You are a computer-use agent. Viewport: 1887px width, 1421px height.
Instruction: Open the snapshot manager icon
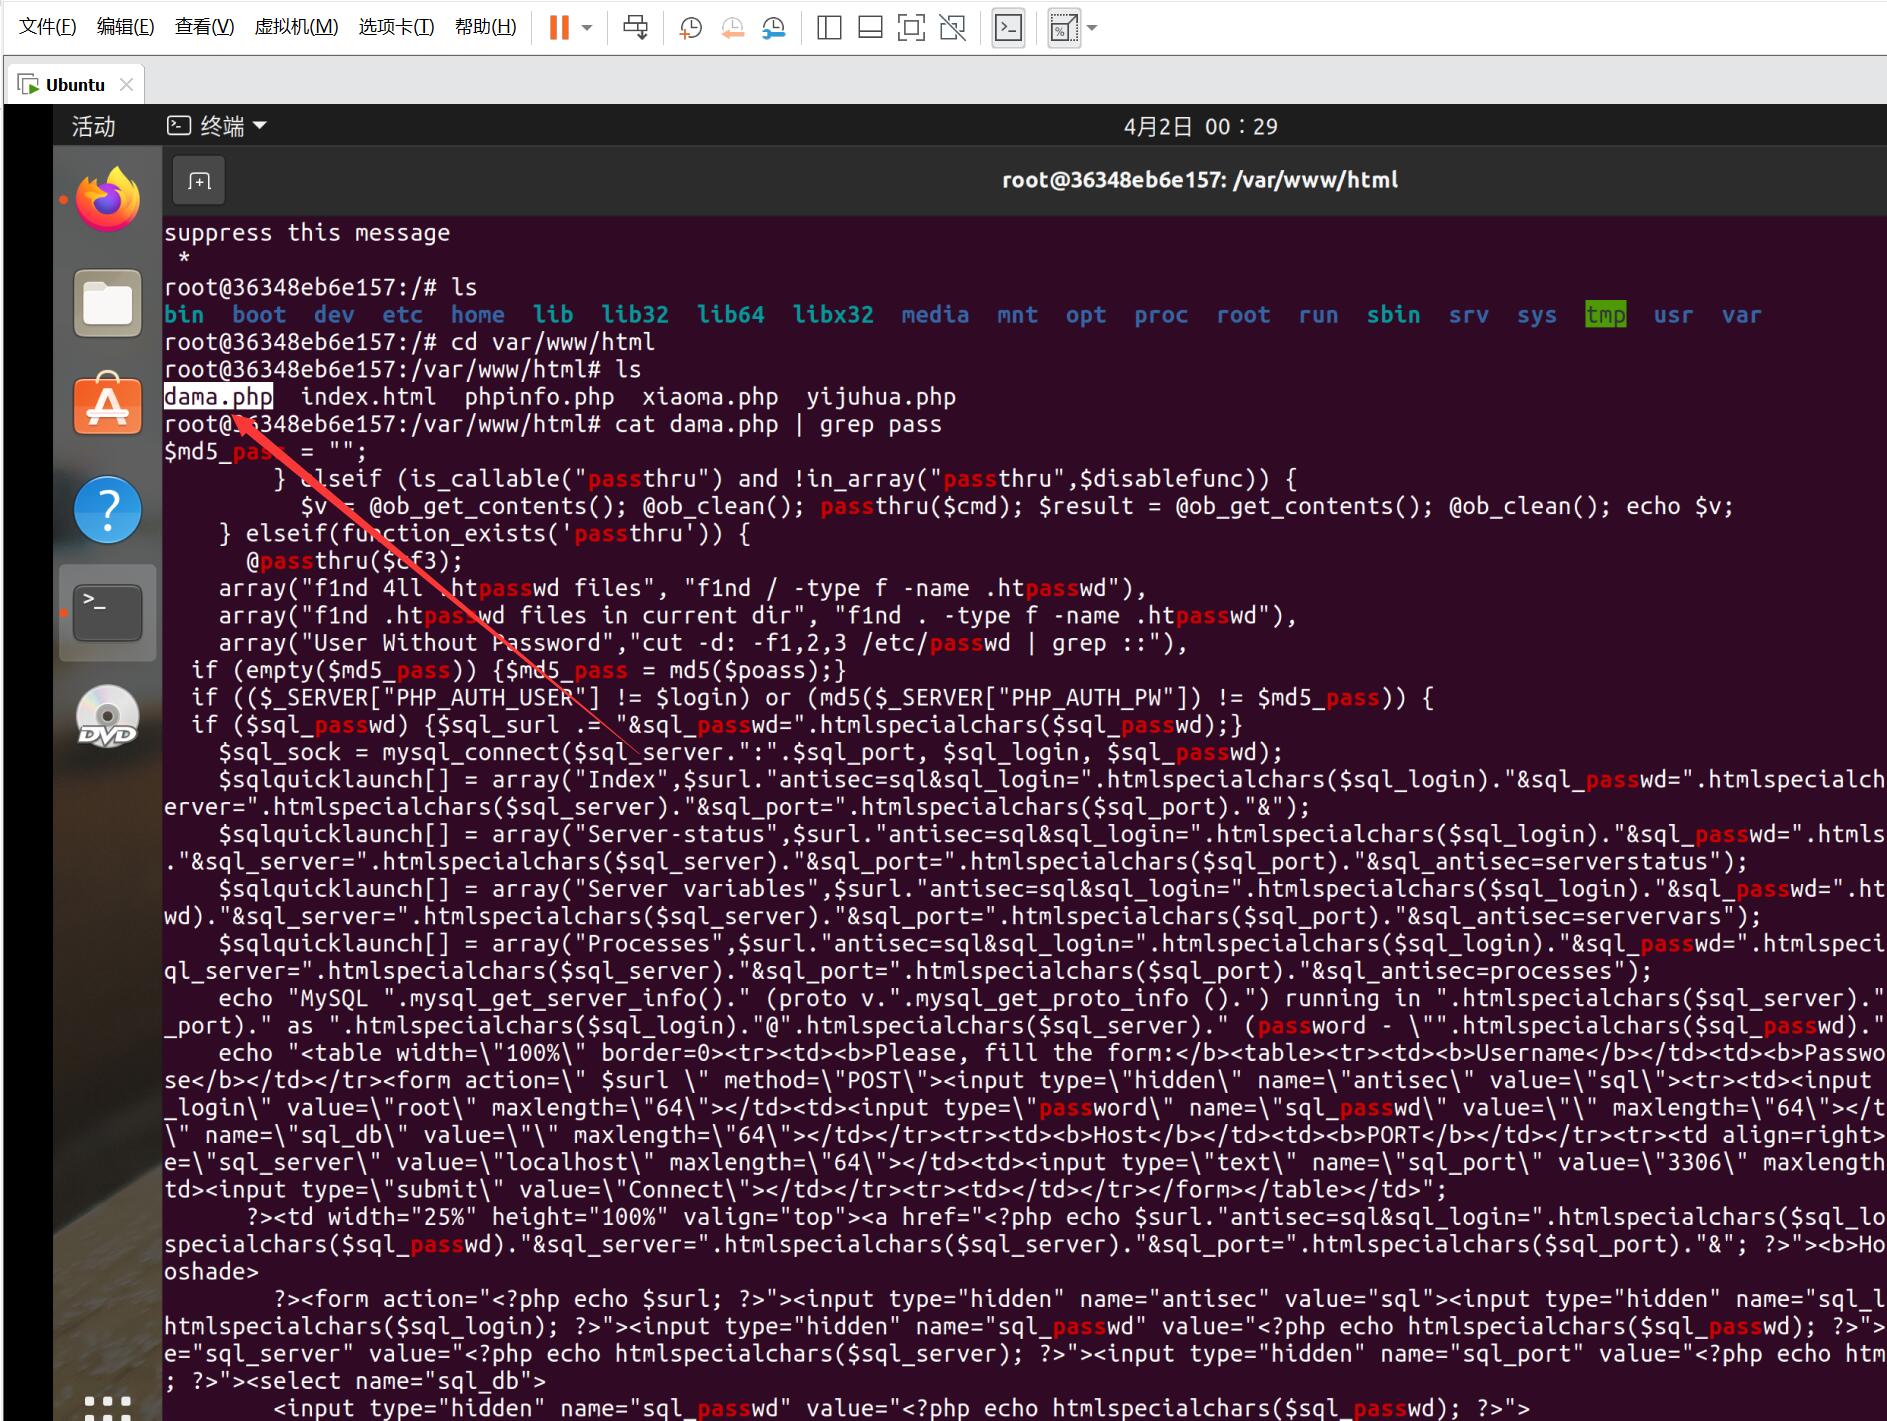773,28
